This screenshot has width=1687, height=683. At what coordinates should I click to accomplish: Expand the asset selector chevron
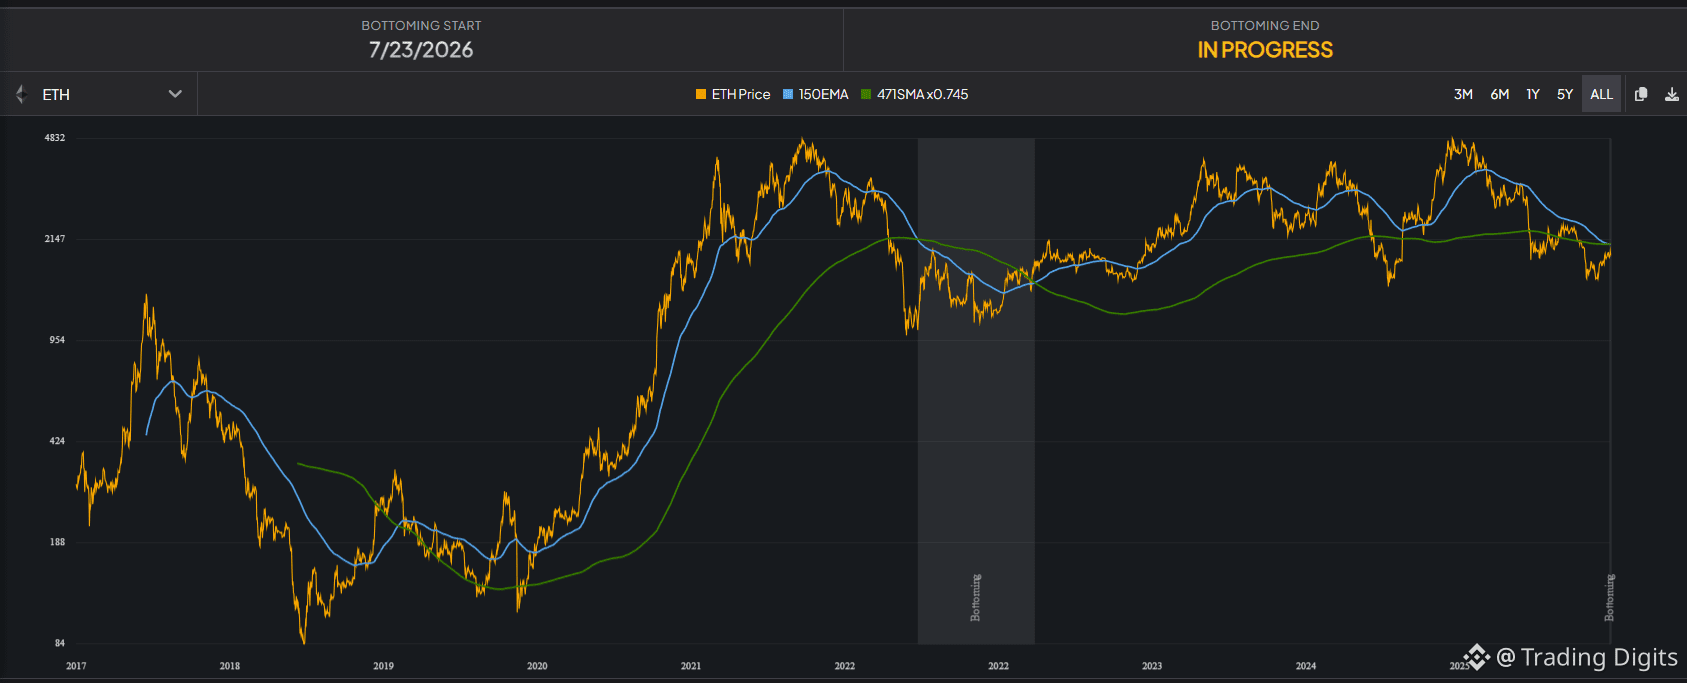(x=175, y=94)
